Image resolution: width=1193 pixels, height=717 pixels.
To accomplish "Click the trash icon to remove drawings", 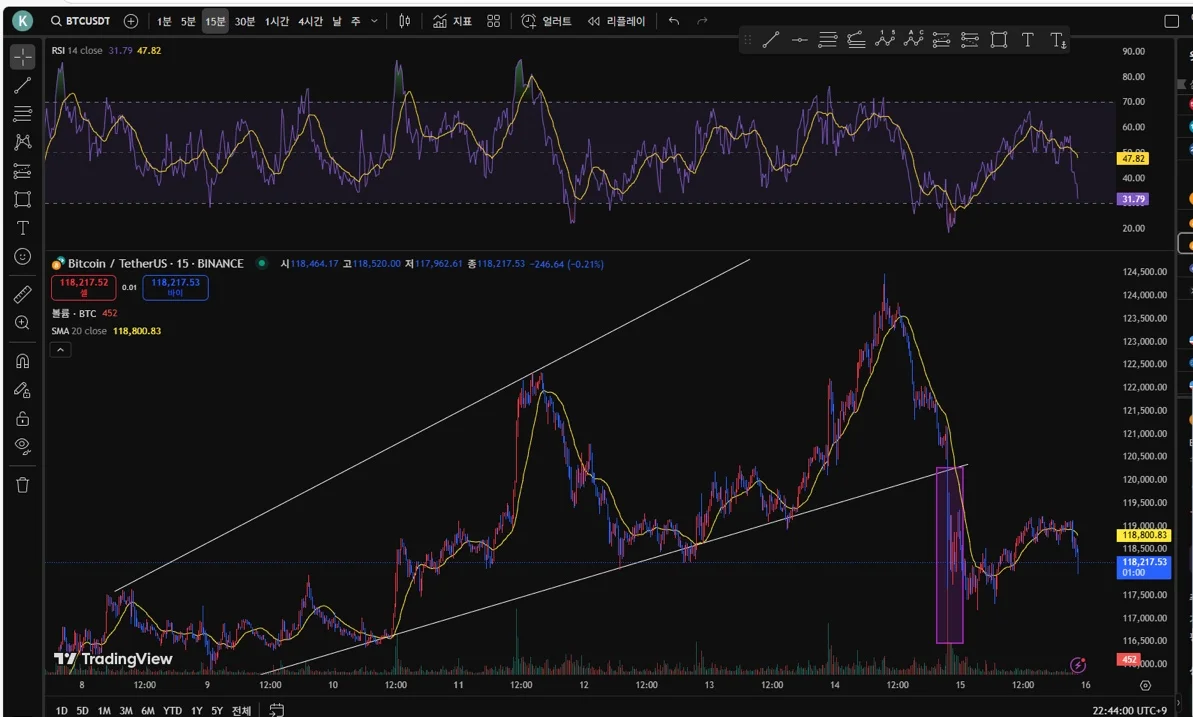I will coord(22,485).
